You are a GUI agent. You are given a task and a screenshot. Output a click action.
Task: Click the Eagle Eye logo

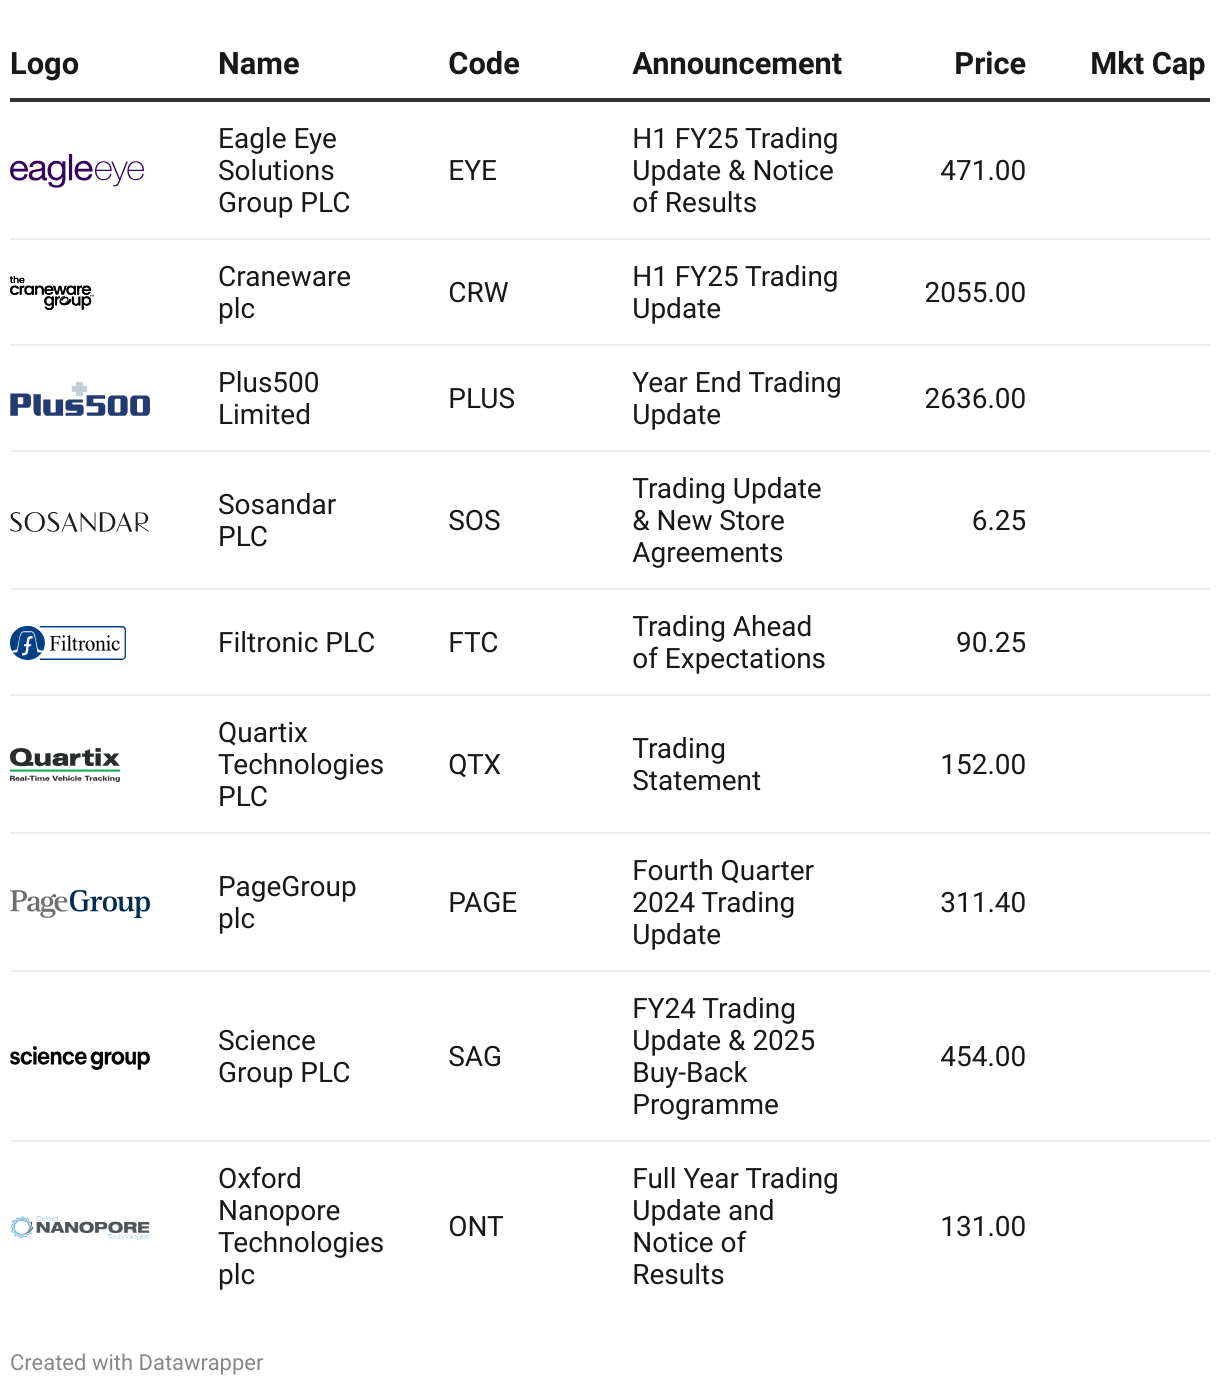(77, 170)
